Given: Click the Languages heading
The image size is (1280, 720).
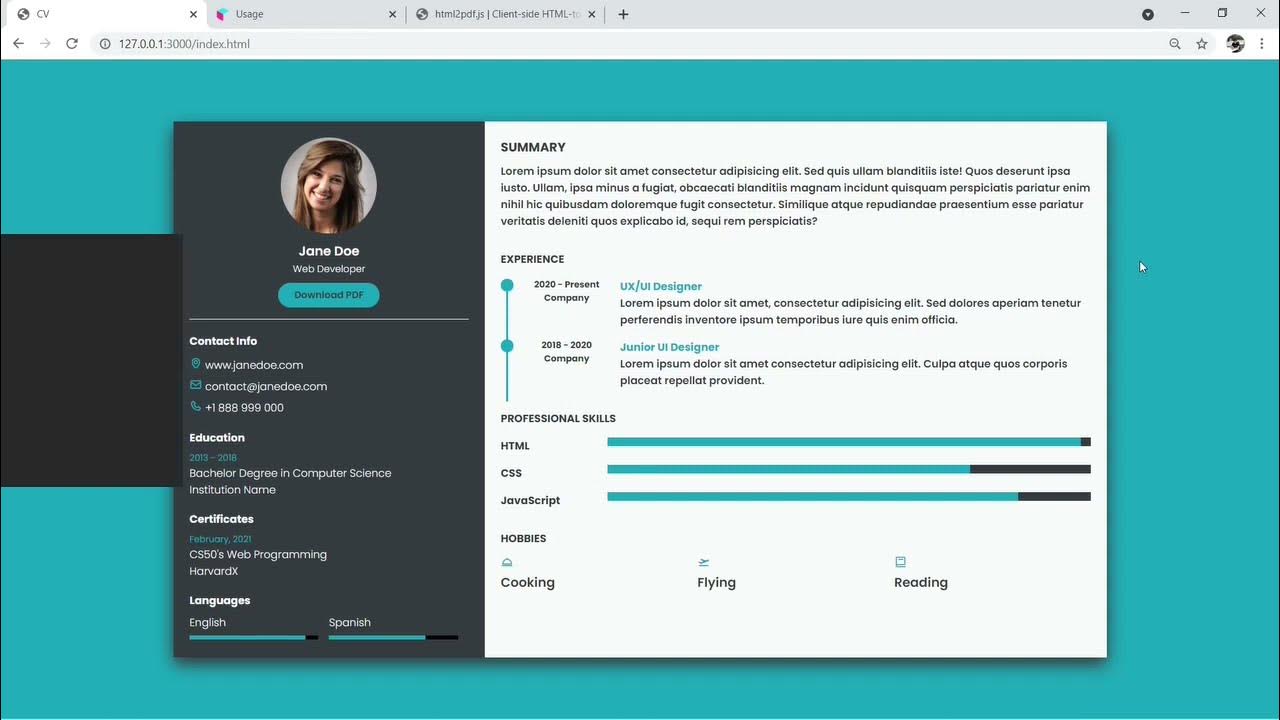Looking at the screenshot, I should (x=219, y=601).
